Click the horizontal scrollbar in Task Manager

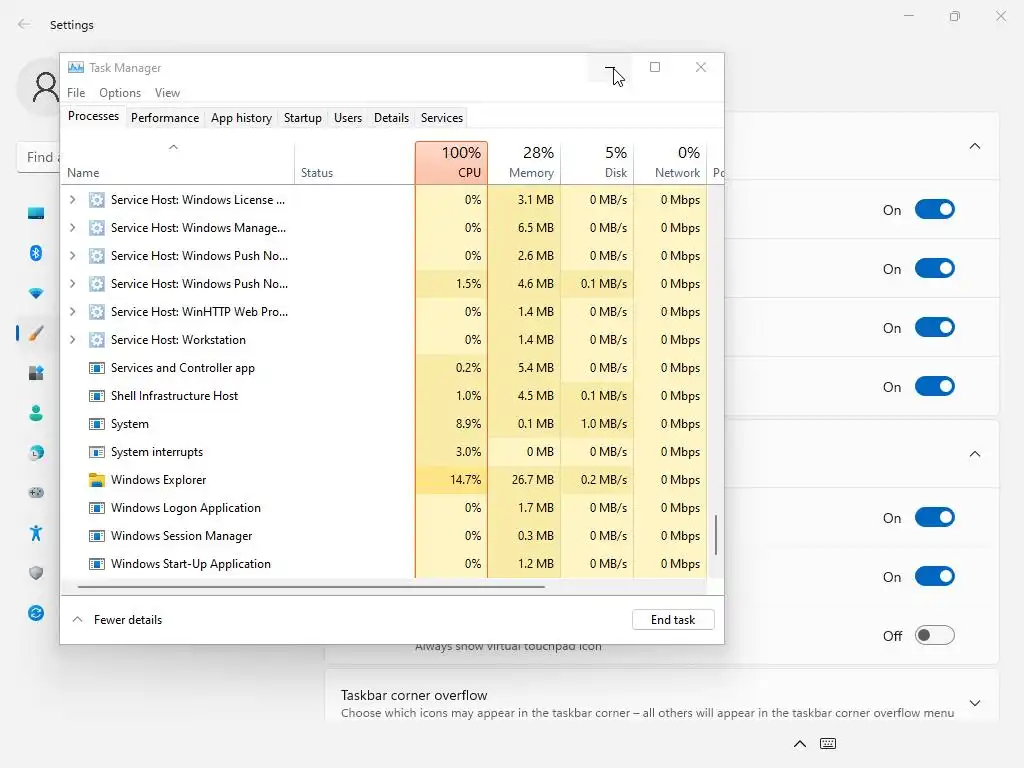(x=311, y=587)
